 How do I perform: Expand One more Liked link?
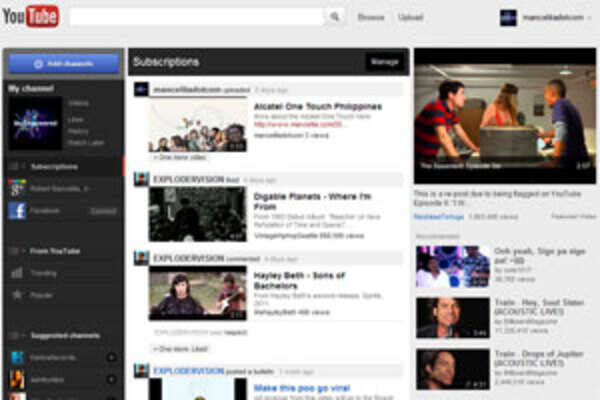pos(180,349)
